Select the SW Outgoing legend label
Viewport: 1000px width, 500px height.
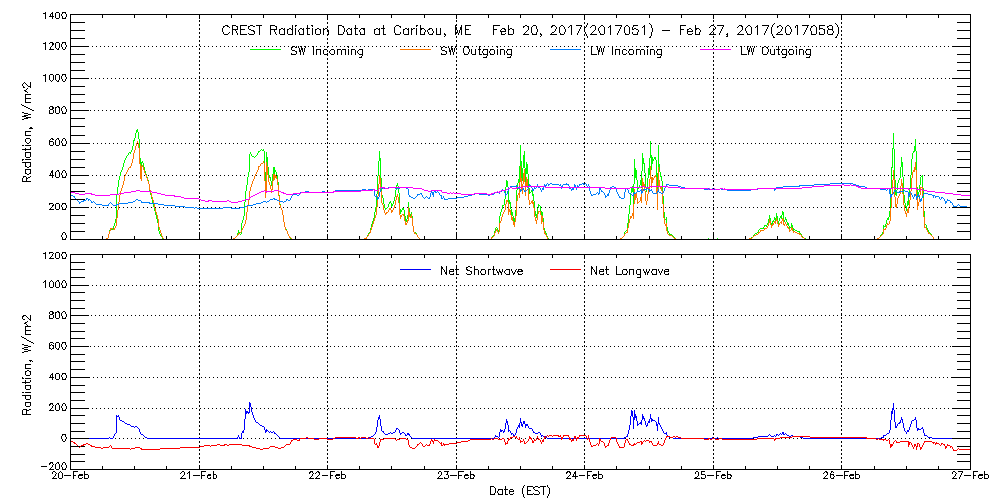(476, 52)
